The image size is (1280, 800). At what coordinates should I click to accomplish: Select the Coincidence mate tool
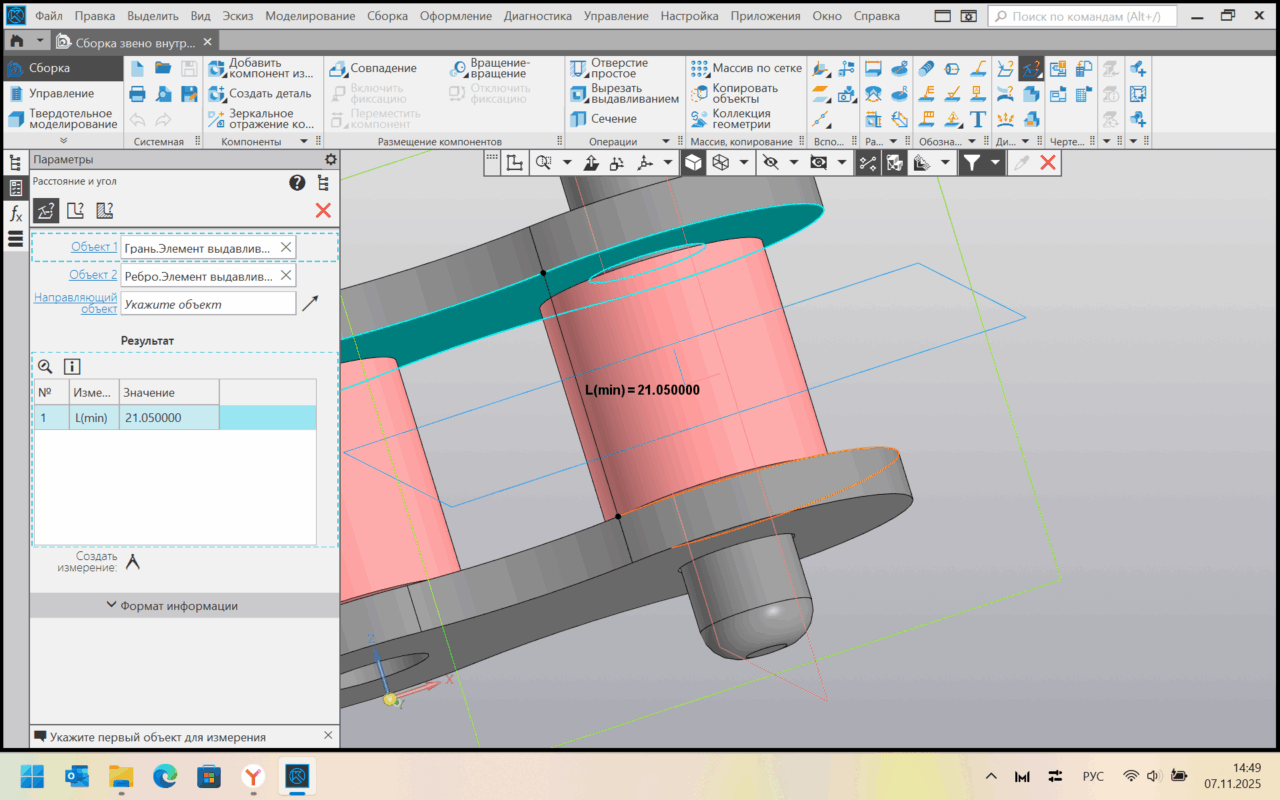click(383, 68)
